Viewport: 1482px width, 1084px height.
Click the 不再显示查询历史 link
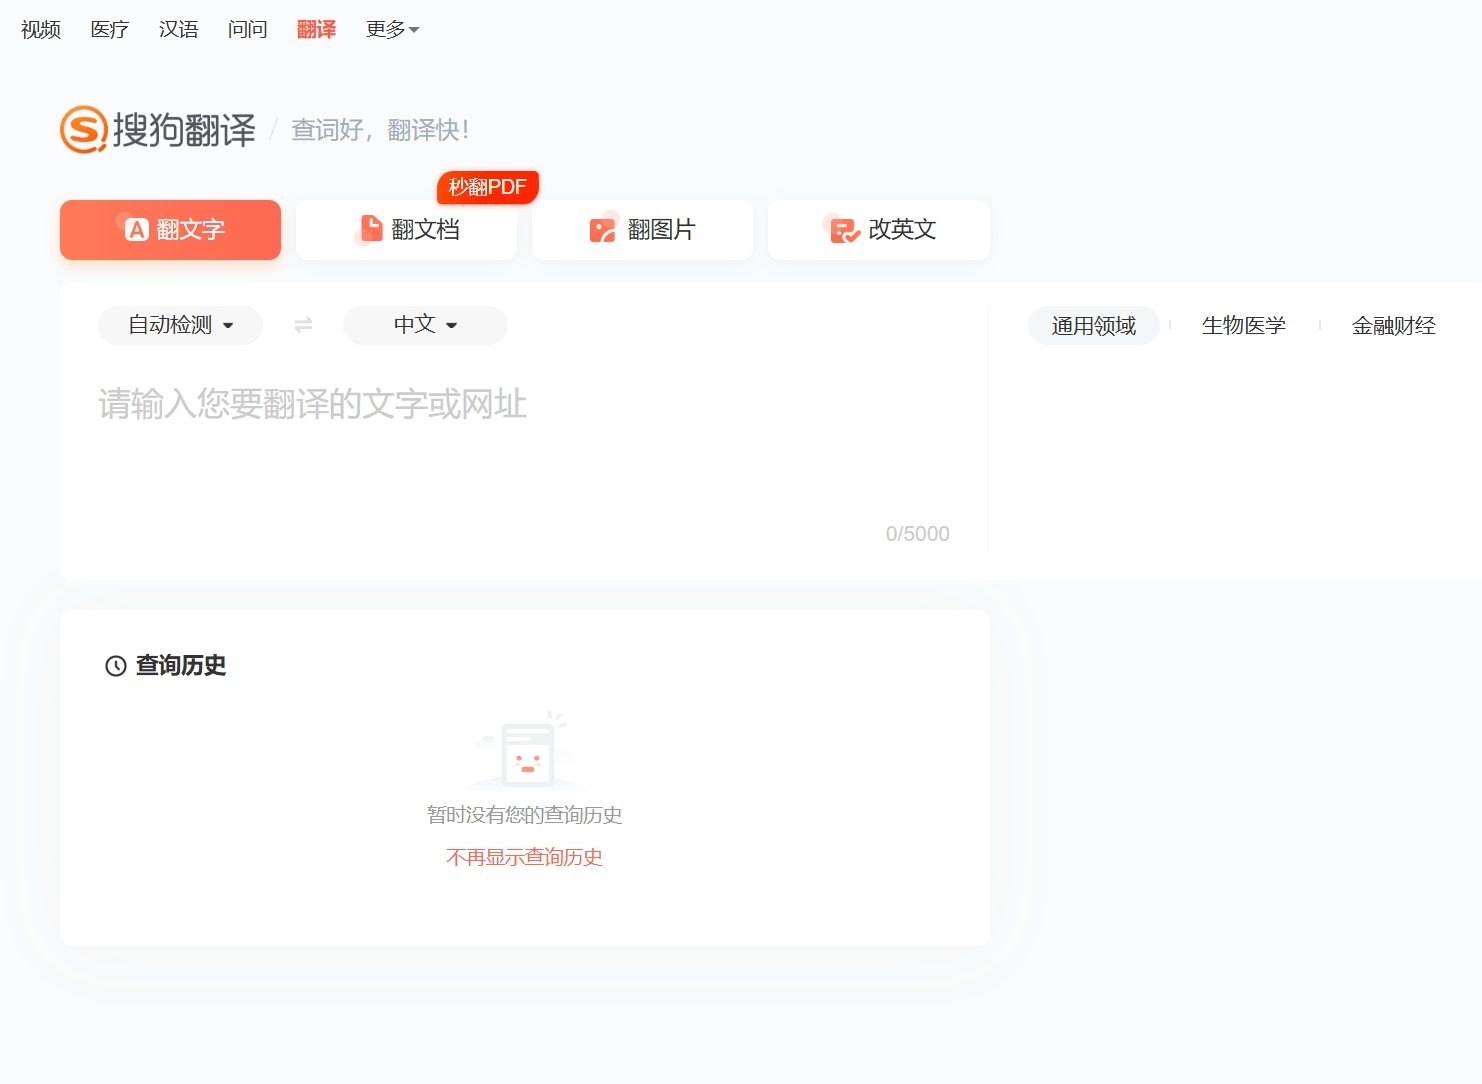[524, 857]
